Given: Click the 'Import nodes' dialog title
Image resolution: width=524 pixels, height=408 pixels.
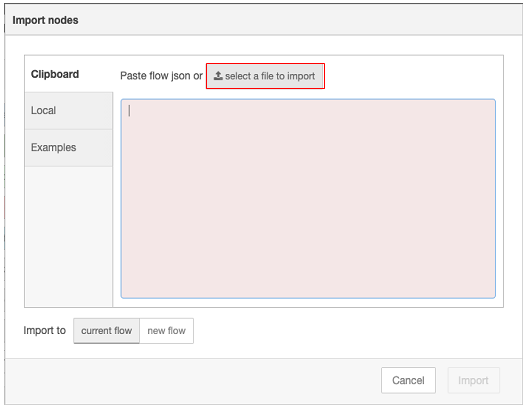Looking at the screenshot, I should [x=45, y=20].
